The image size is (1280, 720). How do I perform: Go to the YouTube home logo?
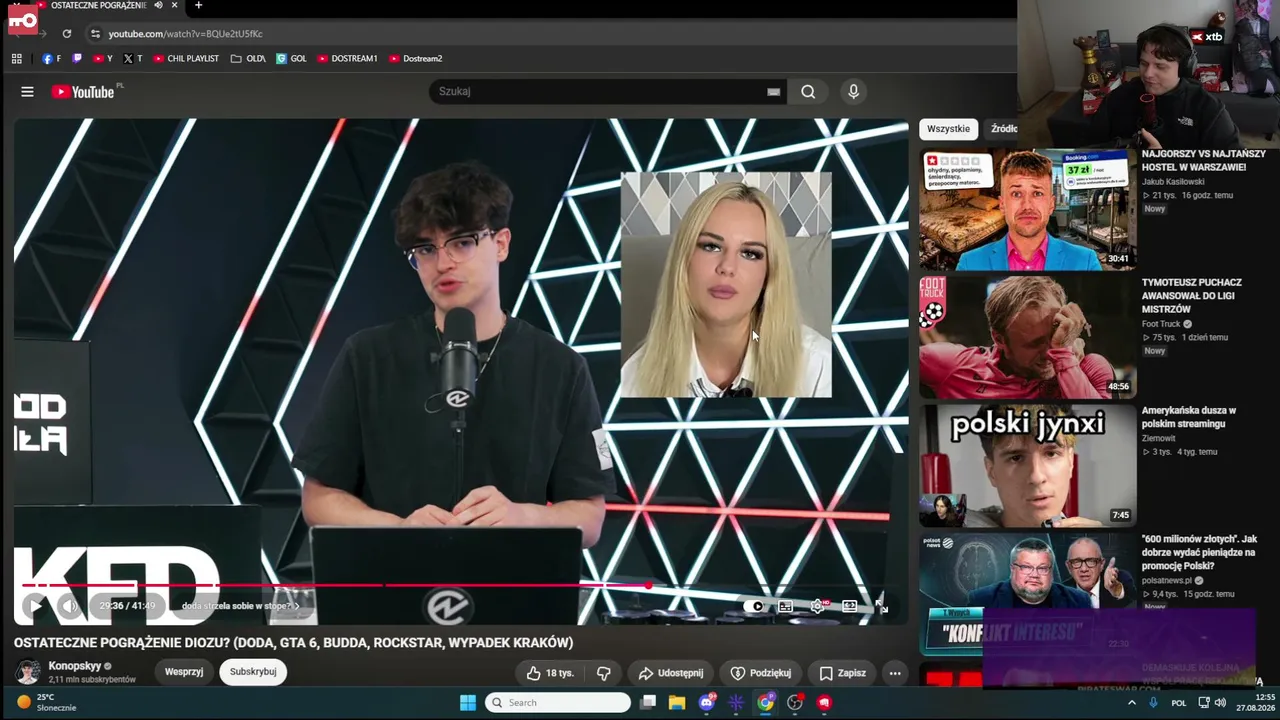tap(84, 92)
